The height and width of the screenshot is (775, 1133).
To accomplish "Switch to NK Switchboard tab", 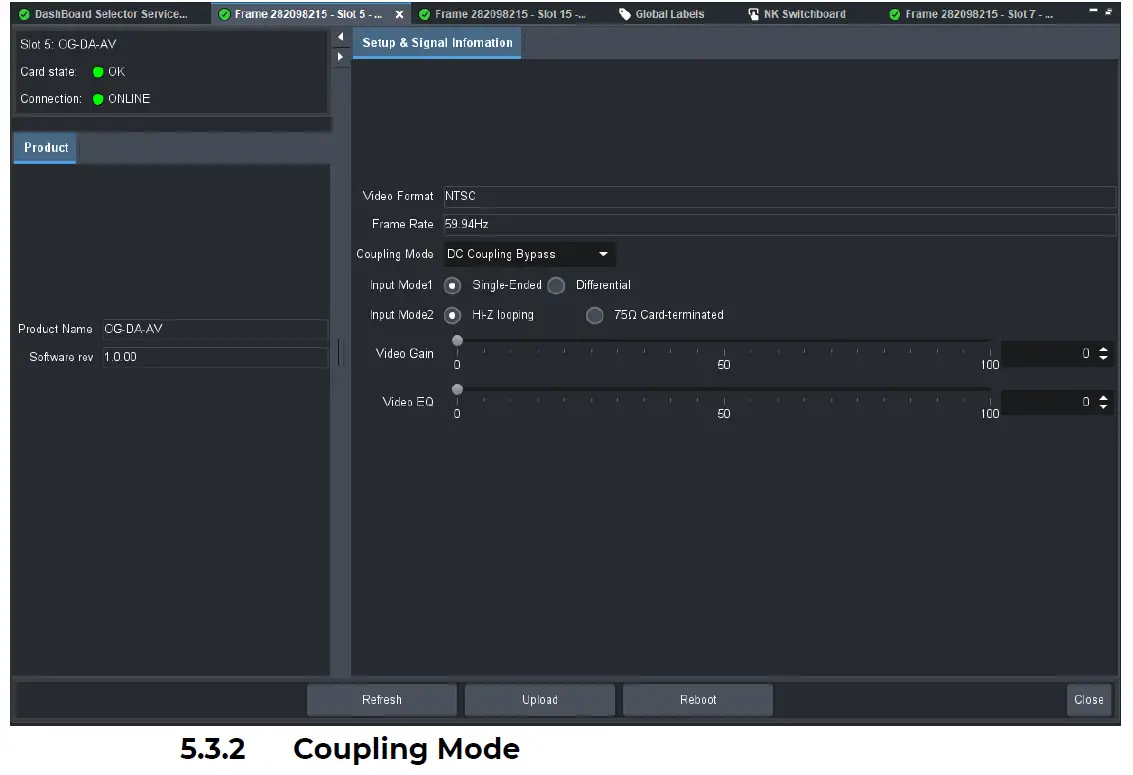I will [797, 14].
